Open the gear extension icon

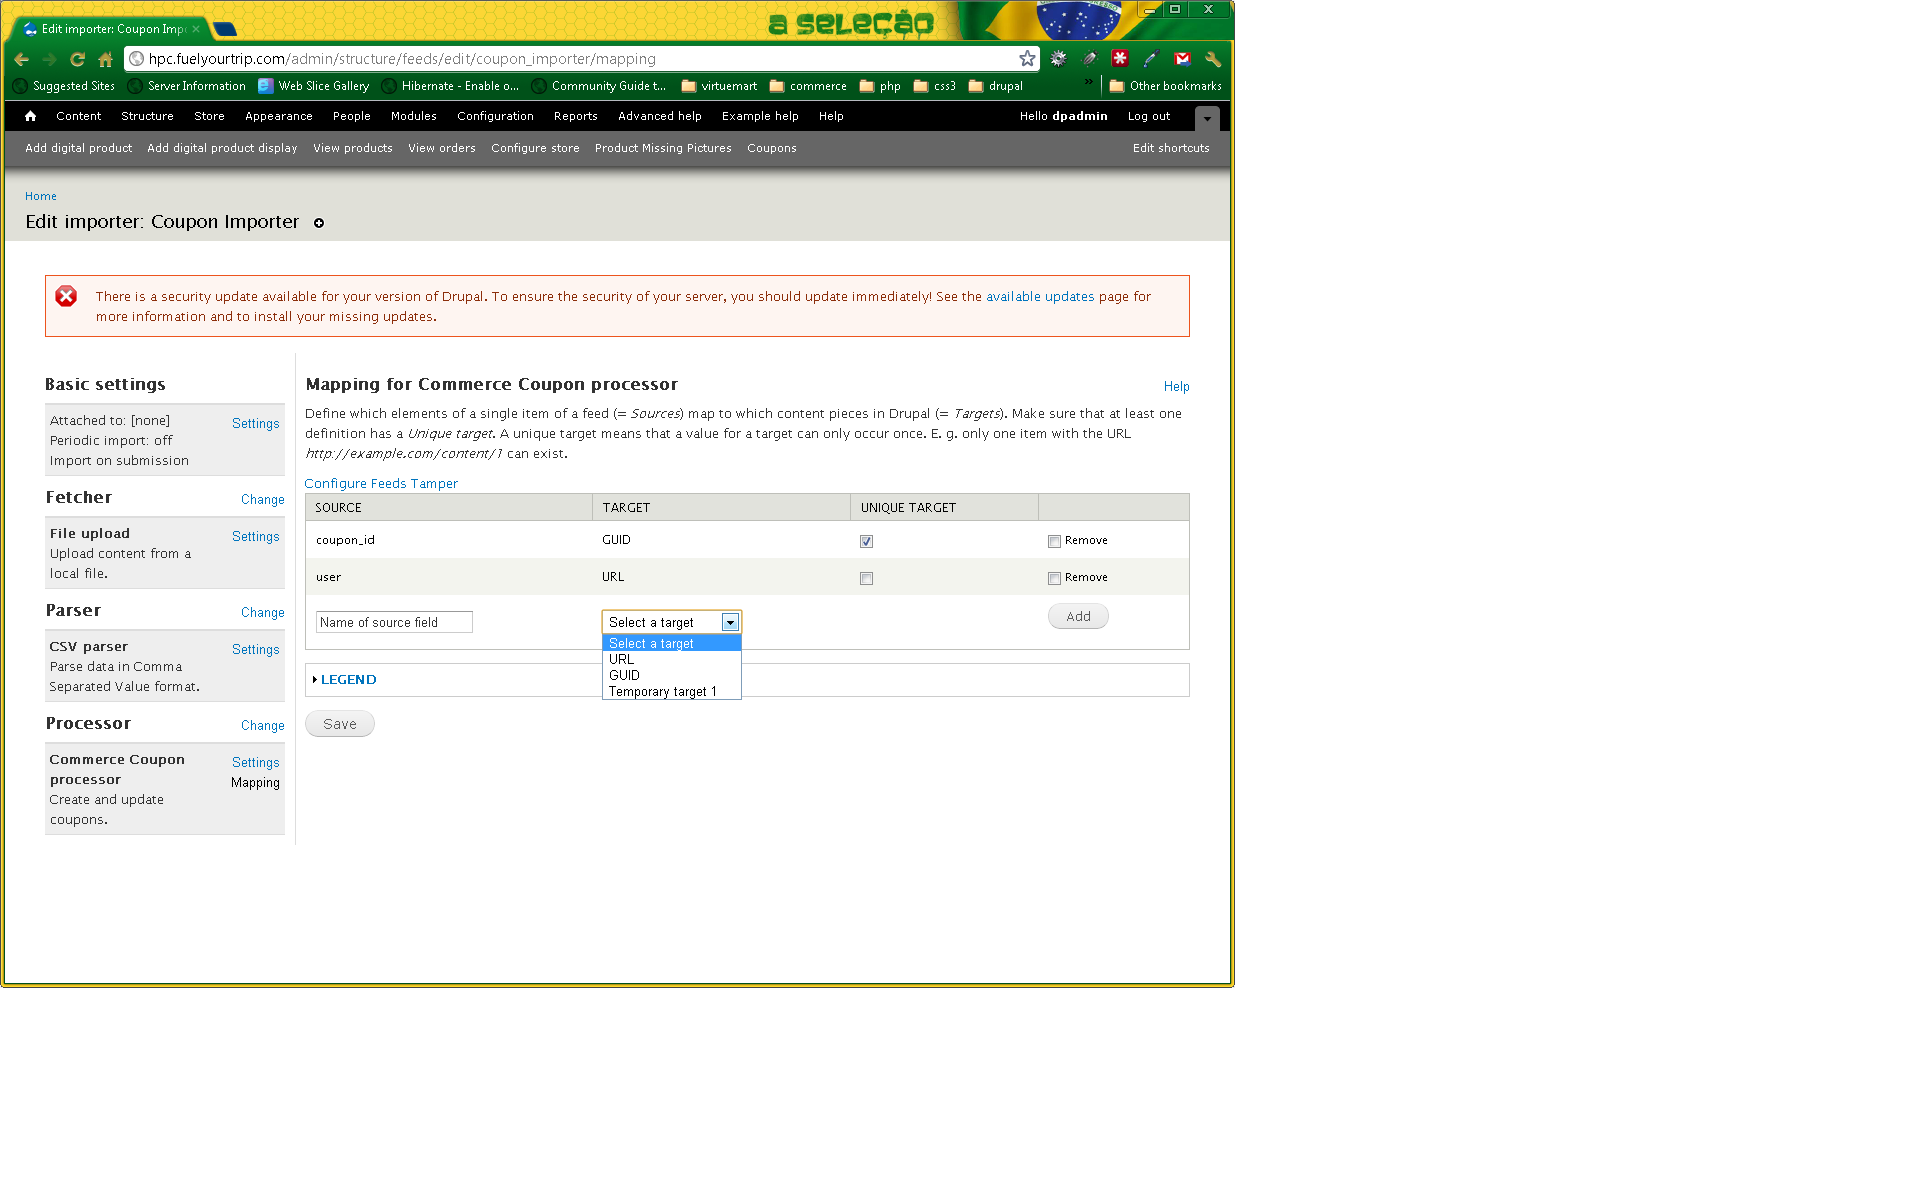(1058, 59)
